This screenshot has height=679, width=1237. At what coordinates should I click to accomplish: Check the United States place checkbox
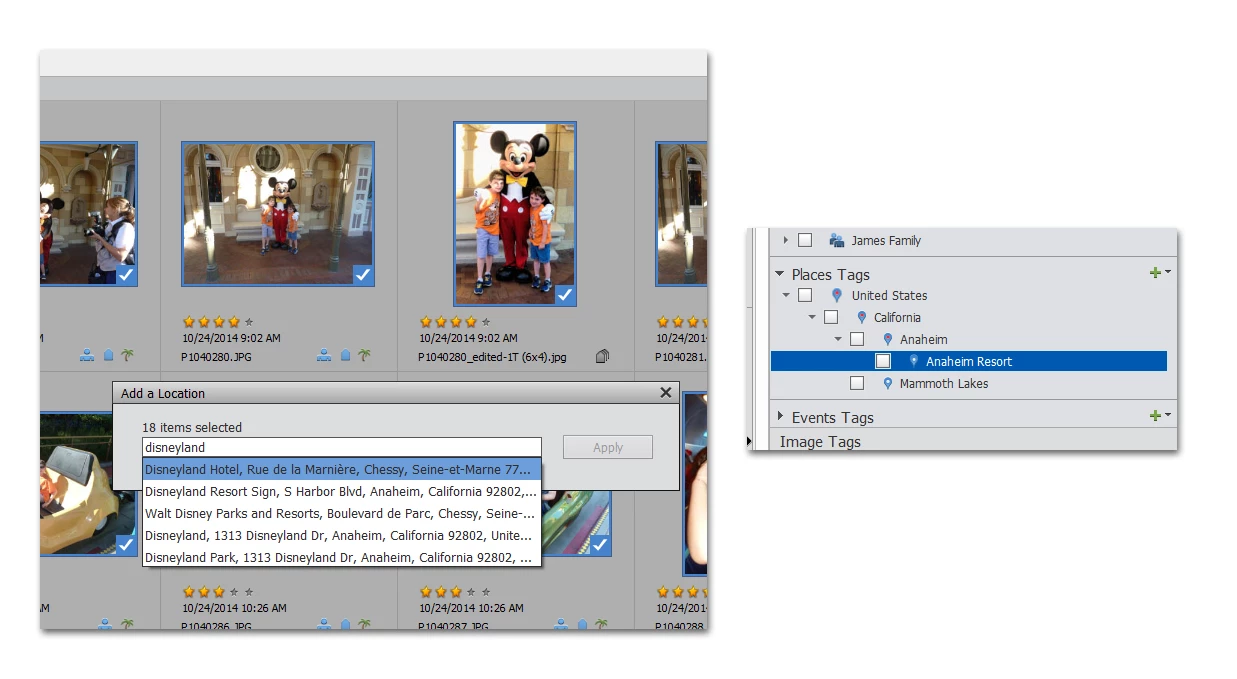click(x=805, y=296)
